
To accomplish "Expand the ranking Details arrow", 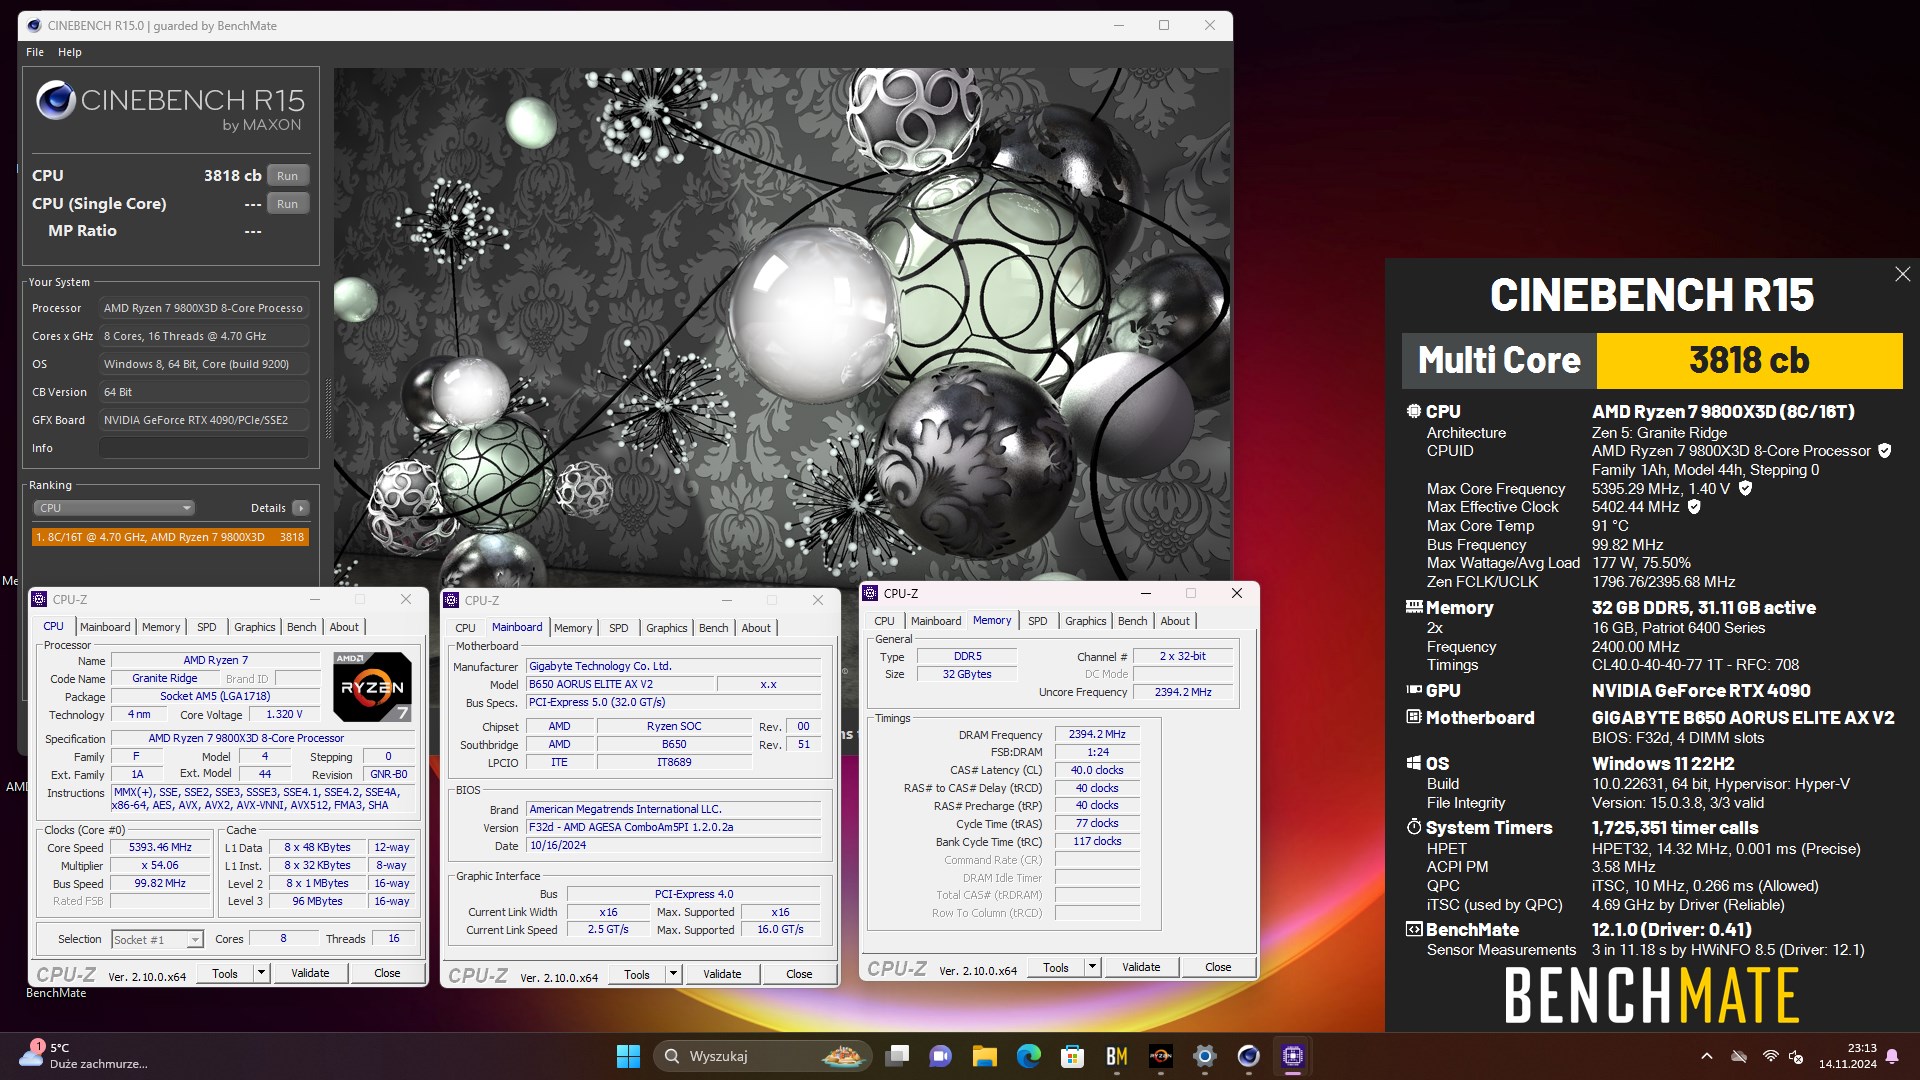I will [300, 508].
